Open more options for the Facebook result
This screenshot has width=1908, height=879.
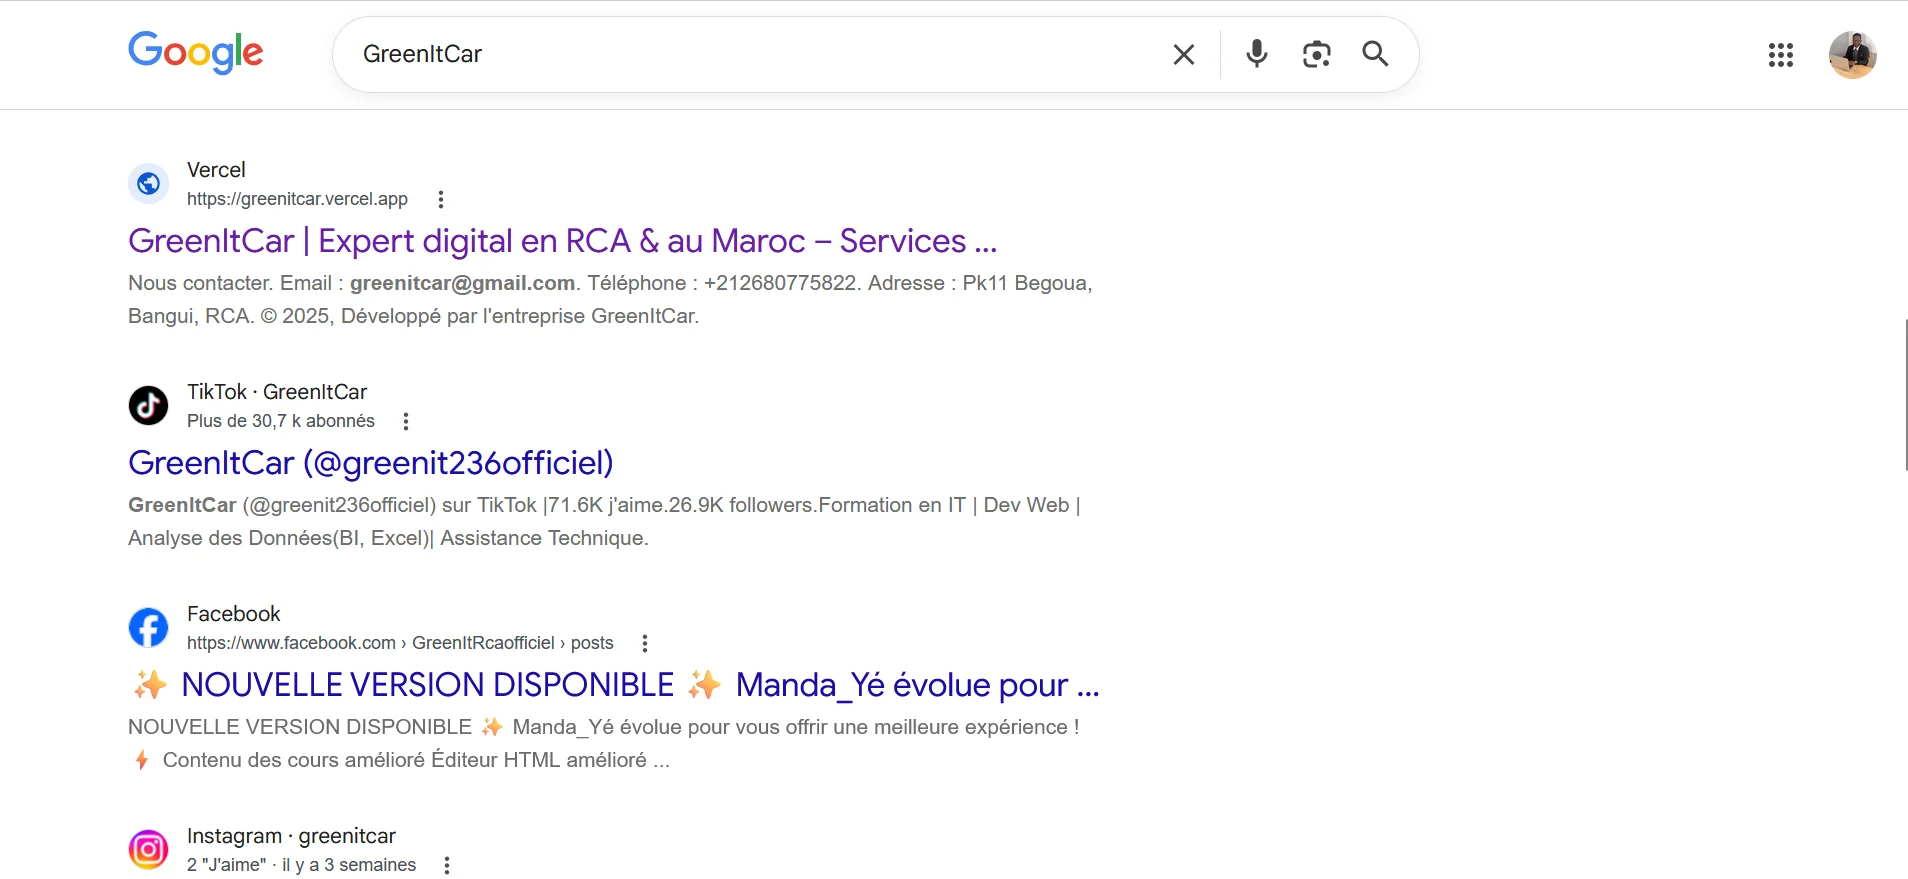pyautogui.click(x=645, y=643)
